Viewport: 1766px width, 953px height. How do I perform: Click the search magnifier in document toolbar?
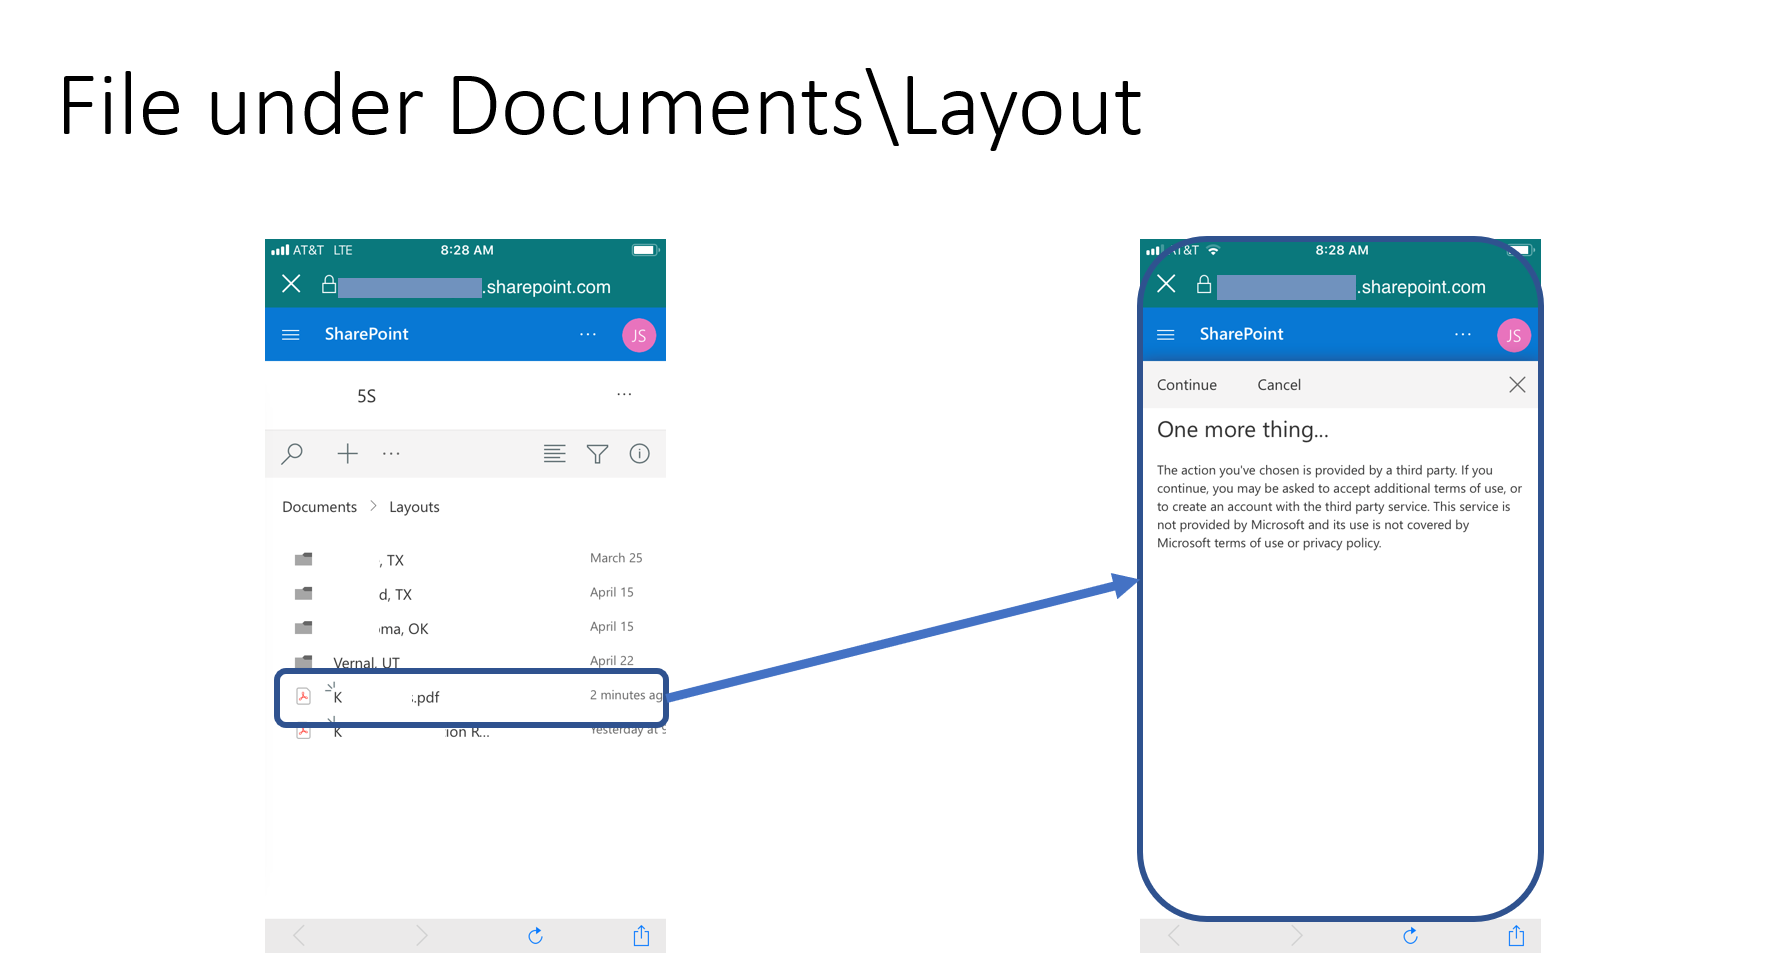tap(292, 454)
